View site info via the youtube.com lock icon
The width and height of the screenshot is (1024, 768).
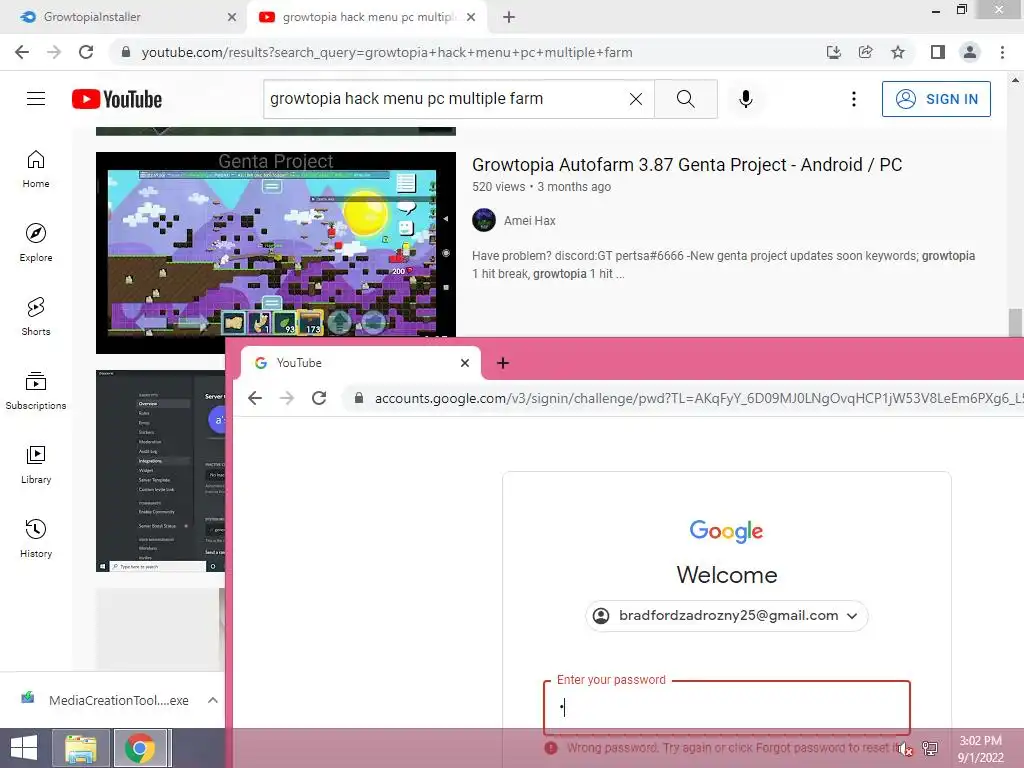(126, 52)
